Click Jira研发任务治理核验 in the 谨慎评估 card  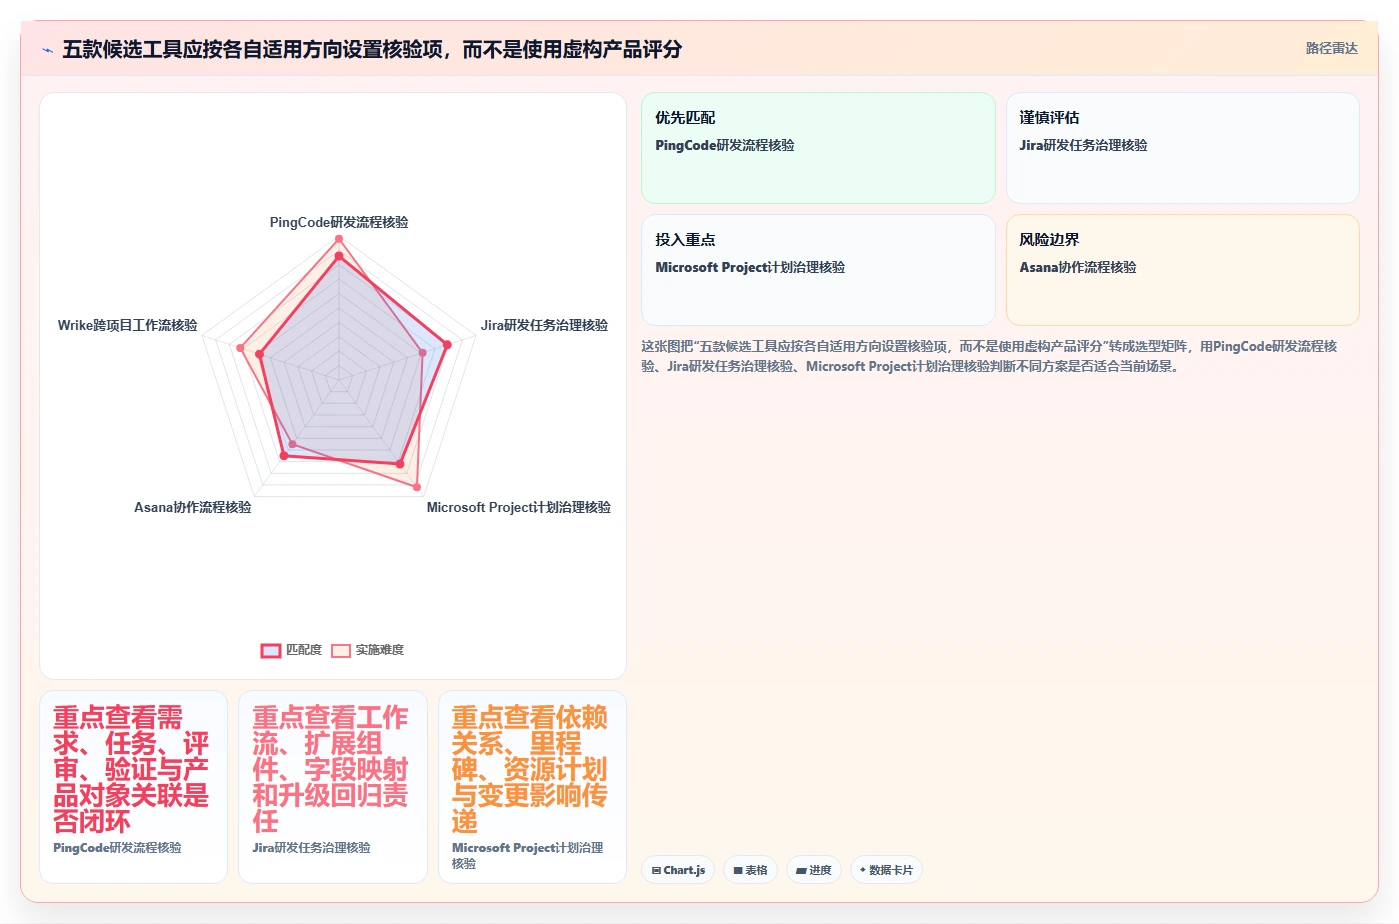coord(1083,145)
